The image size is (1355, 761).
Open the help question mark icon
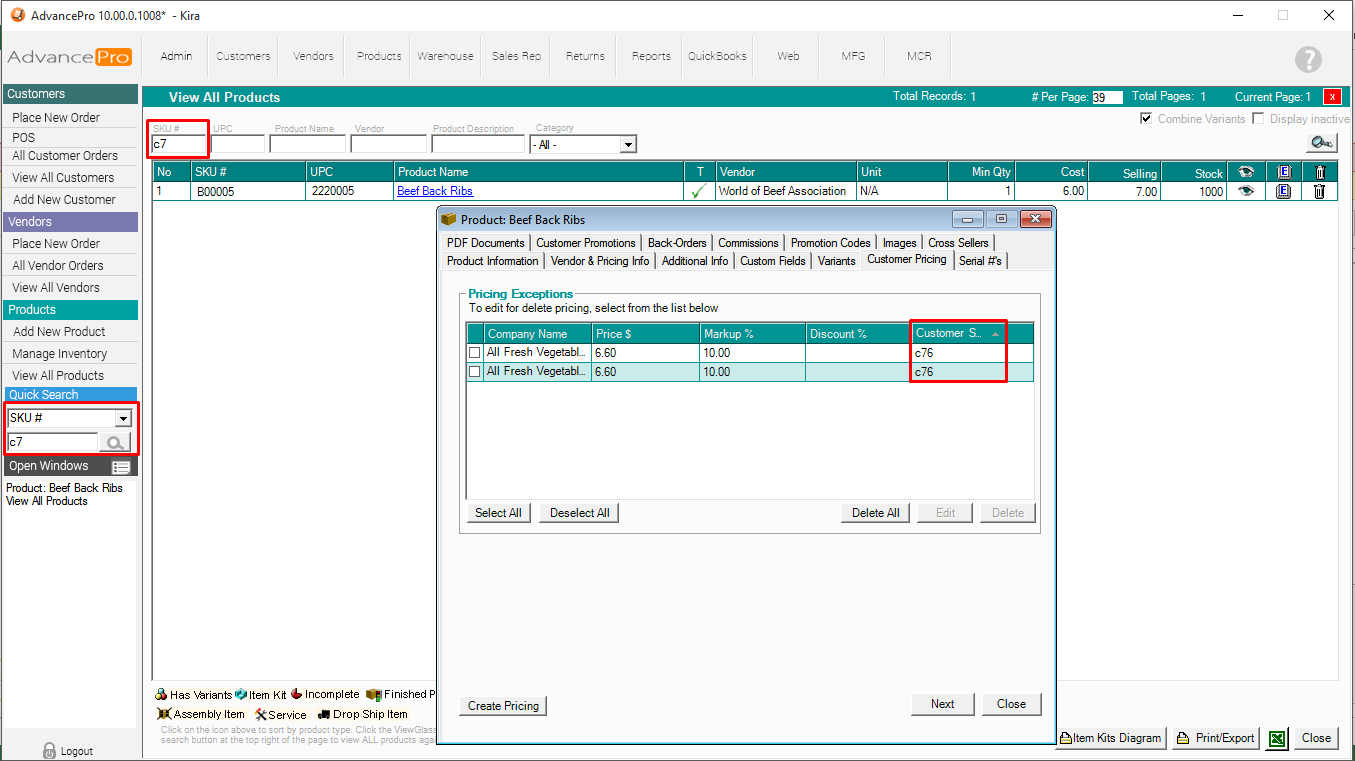[1308, 59]
